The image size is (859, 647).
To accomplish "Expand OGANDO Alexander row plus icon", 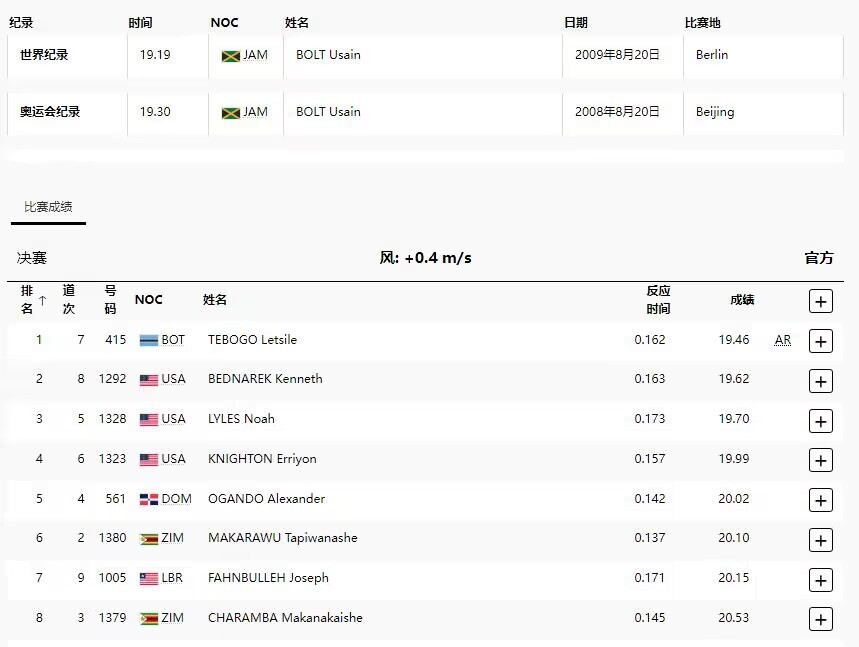I will [x=821, y=501].
